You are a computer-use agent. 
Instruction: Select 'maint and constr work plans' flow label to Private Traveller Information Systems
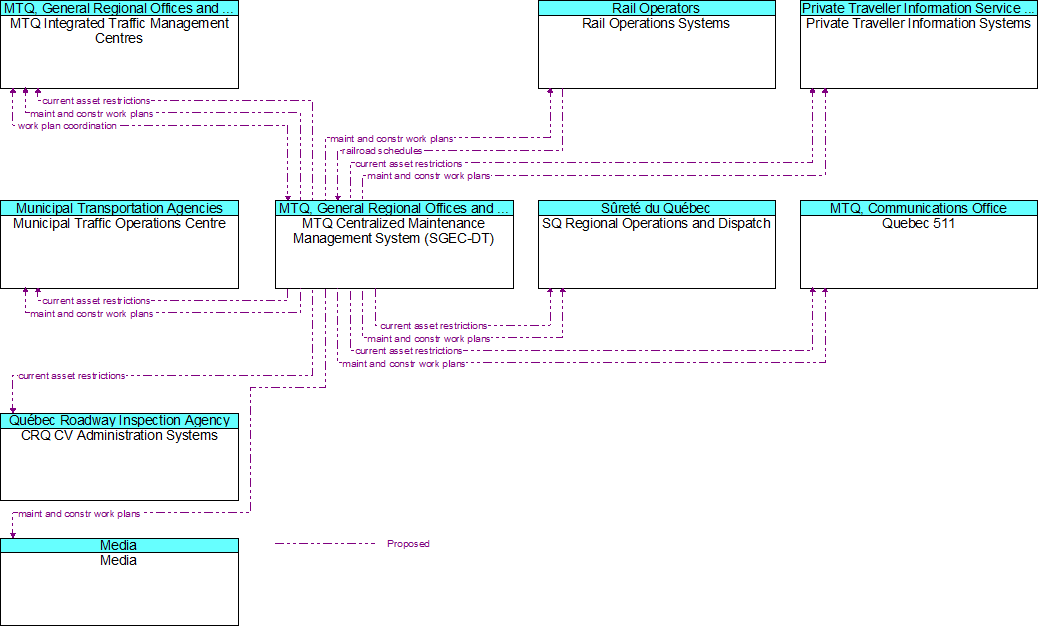tap(429, 176)
